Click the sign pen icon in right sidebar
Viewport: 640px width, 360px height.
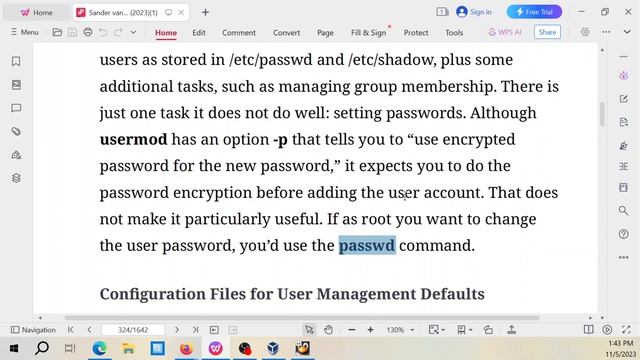click(x=623, y=146)
